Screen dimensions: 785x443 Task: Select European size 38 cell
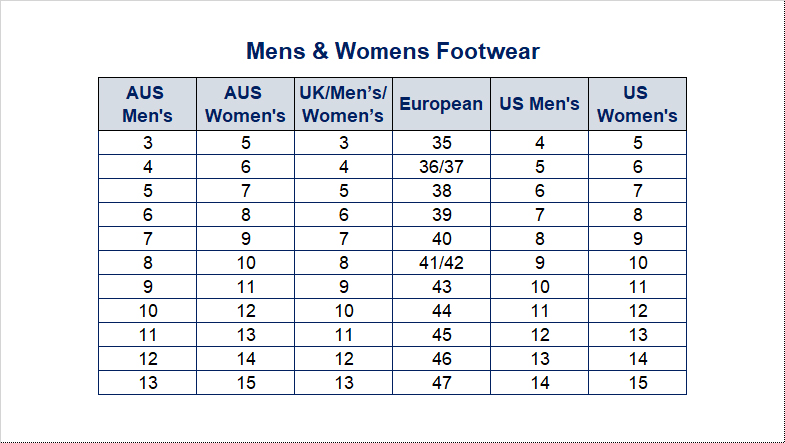pyautogui.click(x=441, y=191)
